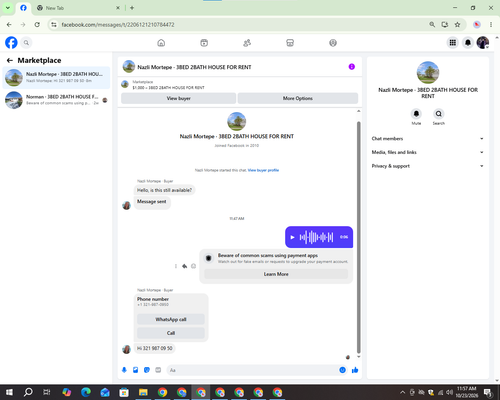Bookmark this page with the star icon
The height and width of the screenshot is (400, 500).
click(457, 24)
